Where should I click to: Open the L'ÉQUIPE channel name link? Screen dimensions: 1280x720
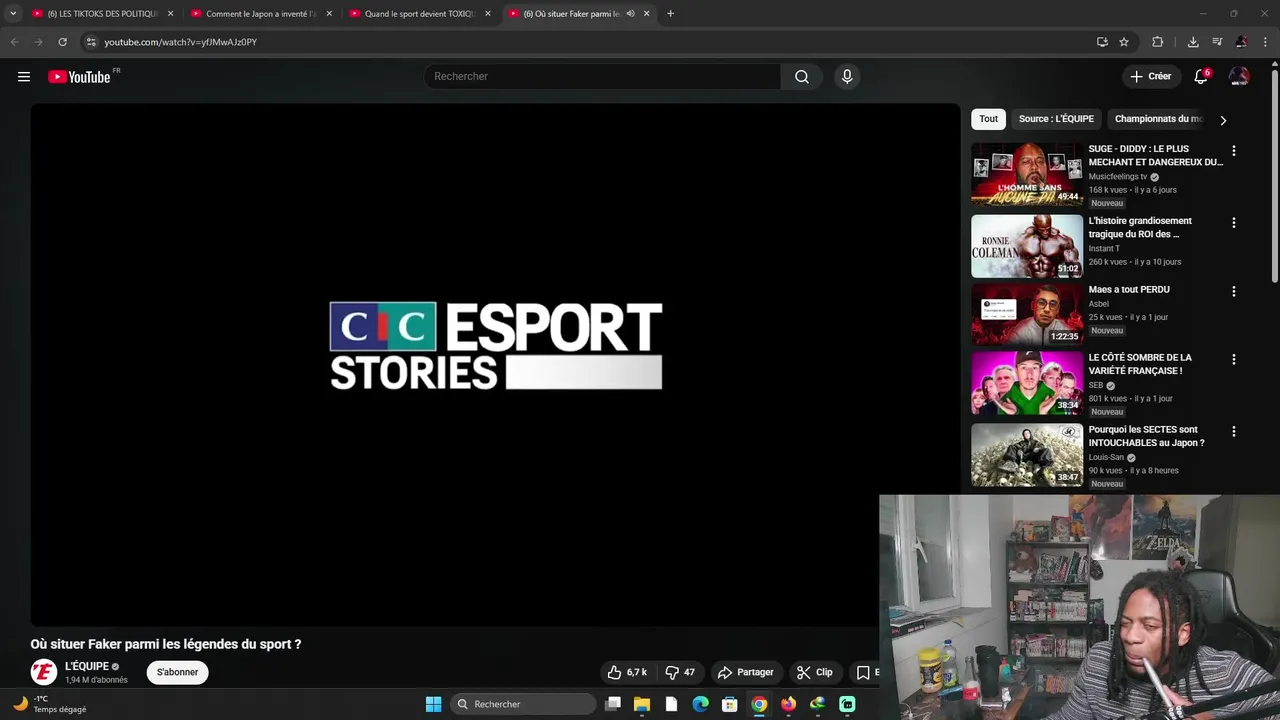tap(87, 666)
